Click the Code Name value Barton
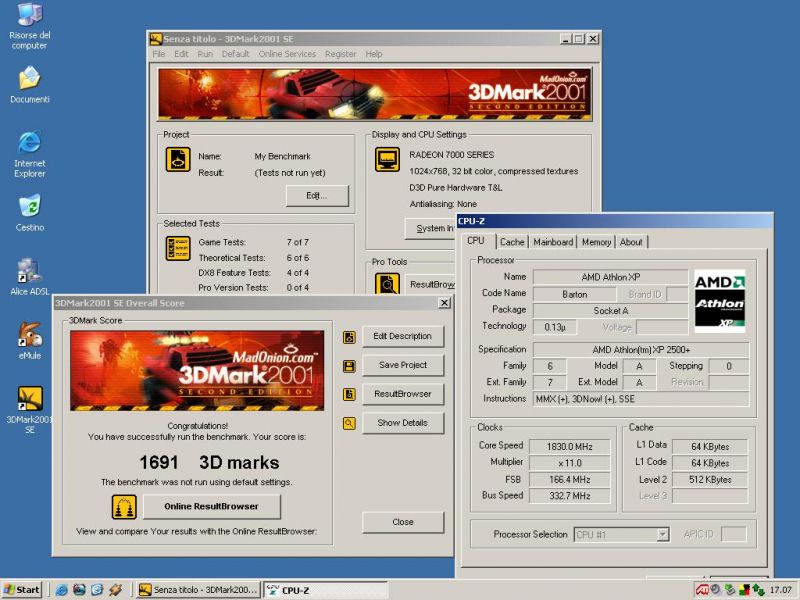 tap(574, 294)
